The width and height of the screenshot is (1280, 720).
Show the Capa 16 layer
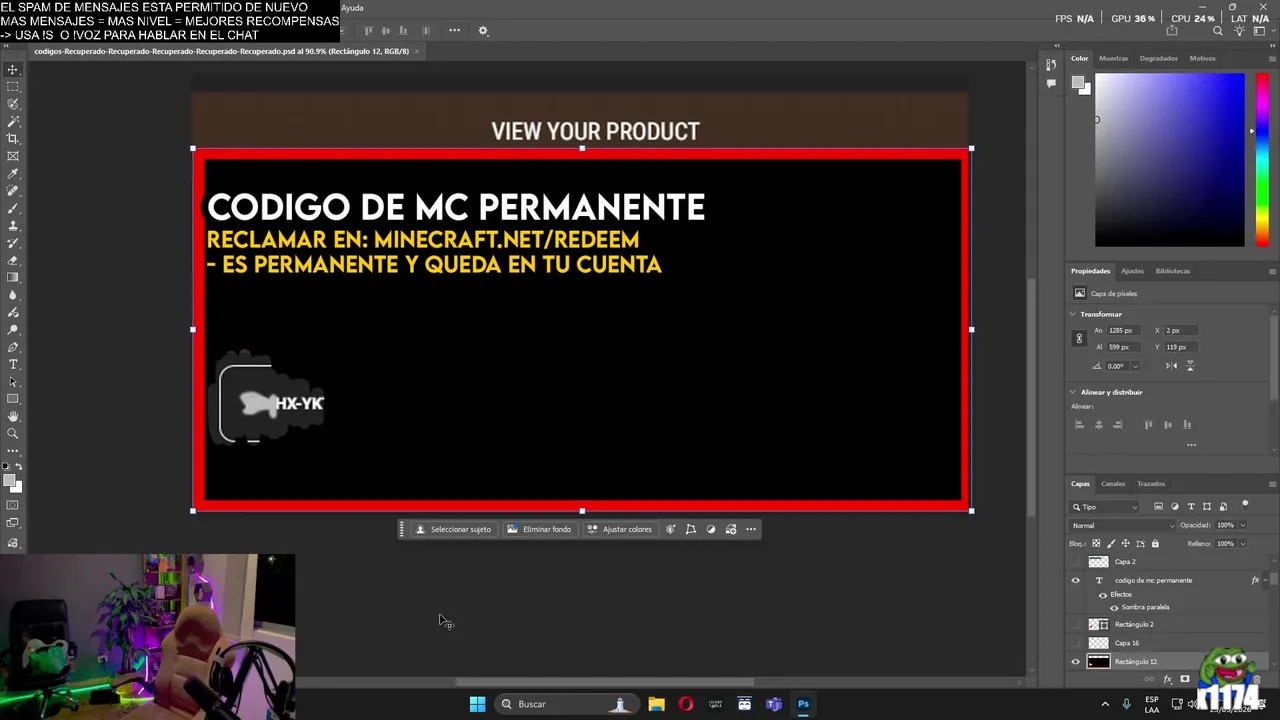pos(1076,643)
